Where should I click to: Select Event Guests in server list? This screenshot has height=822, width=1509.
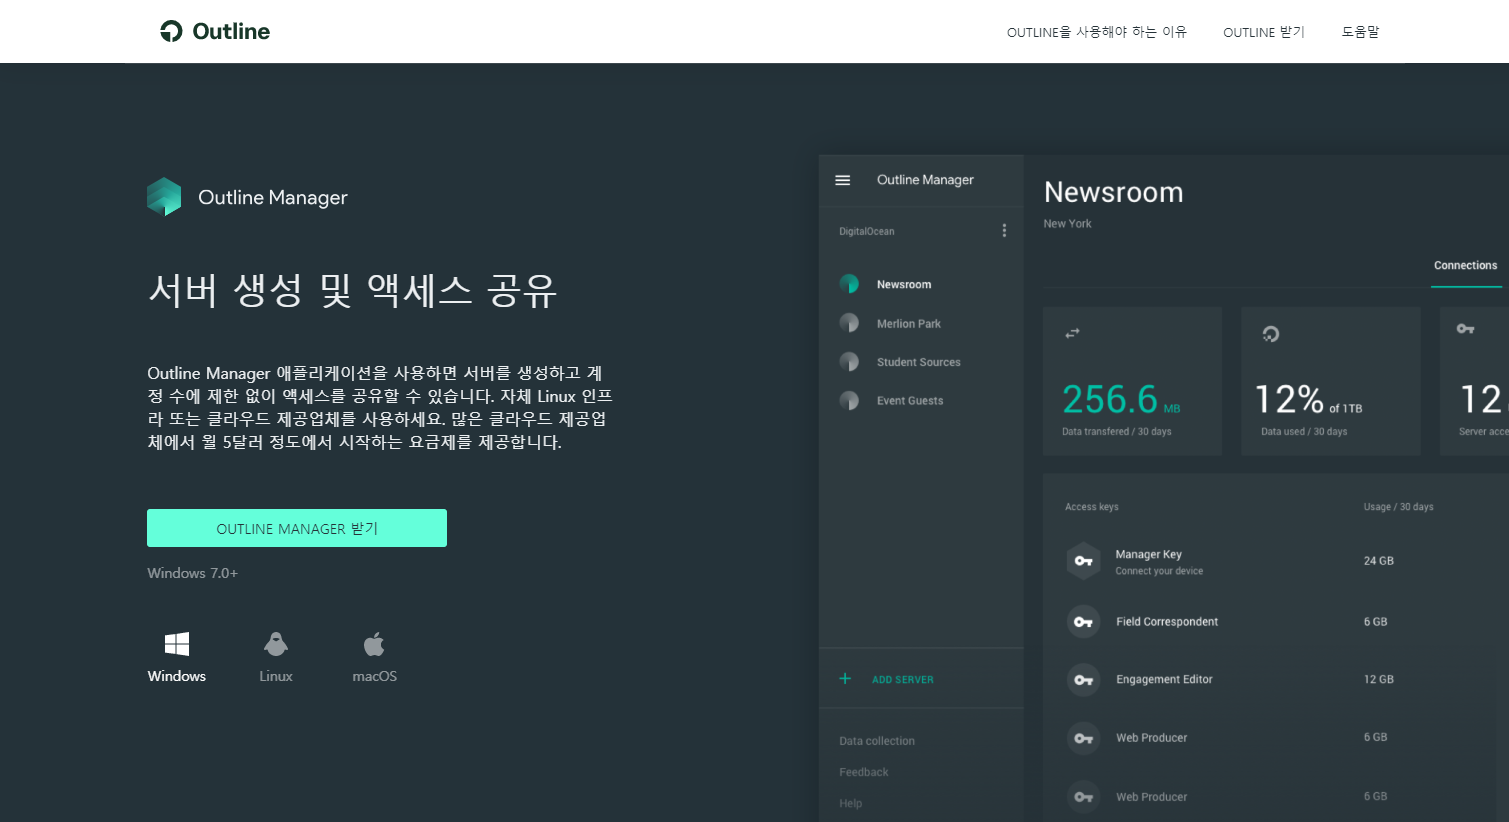910,401
